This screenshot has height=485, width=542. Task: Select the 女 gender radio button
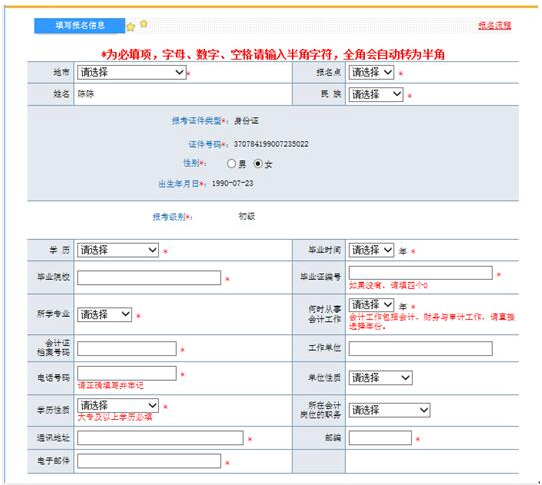pyautogui.click(x=258, y=164)
